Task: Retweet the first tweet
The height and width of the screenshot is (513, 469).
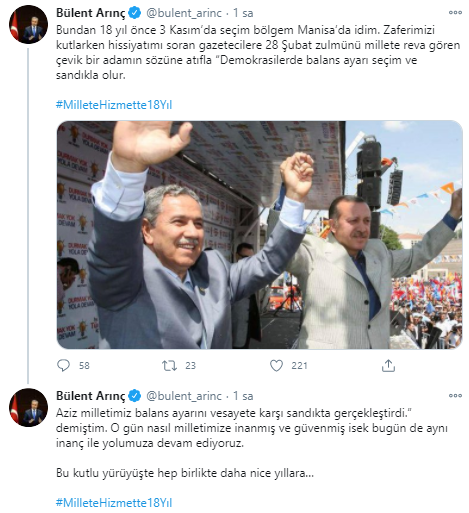Action: click(169, 366)
